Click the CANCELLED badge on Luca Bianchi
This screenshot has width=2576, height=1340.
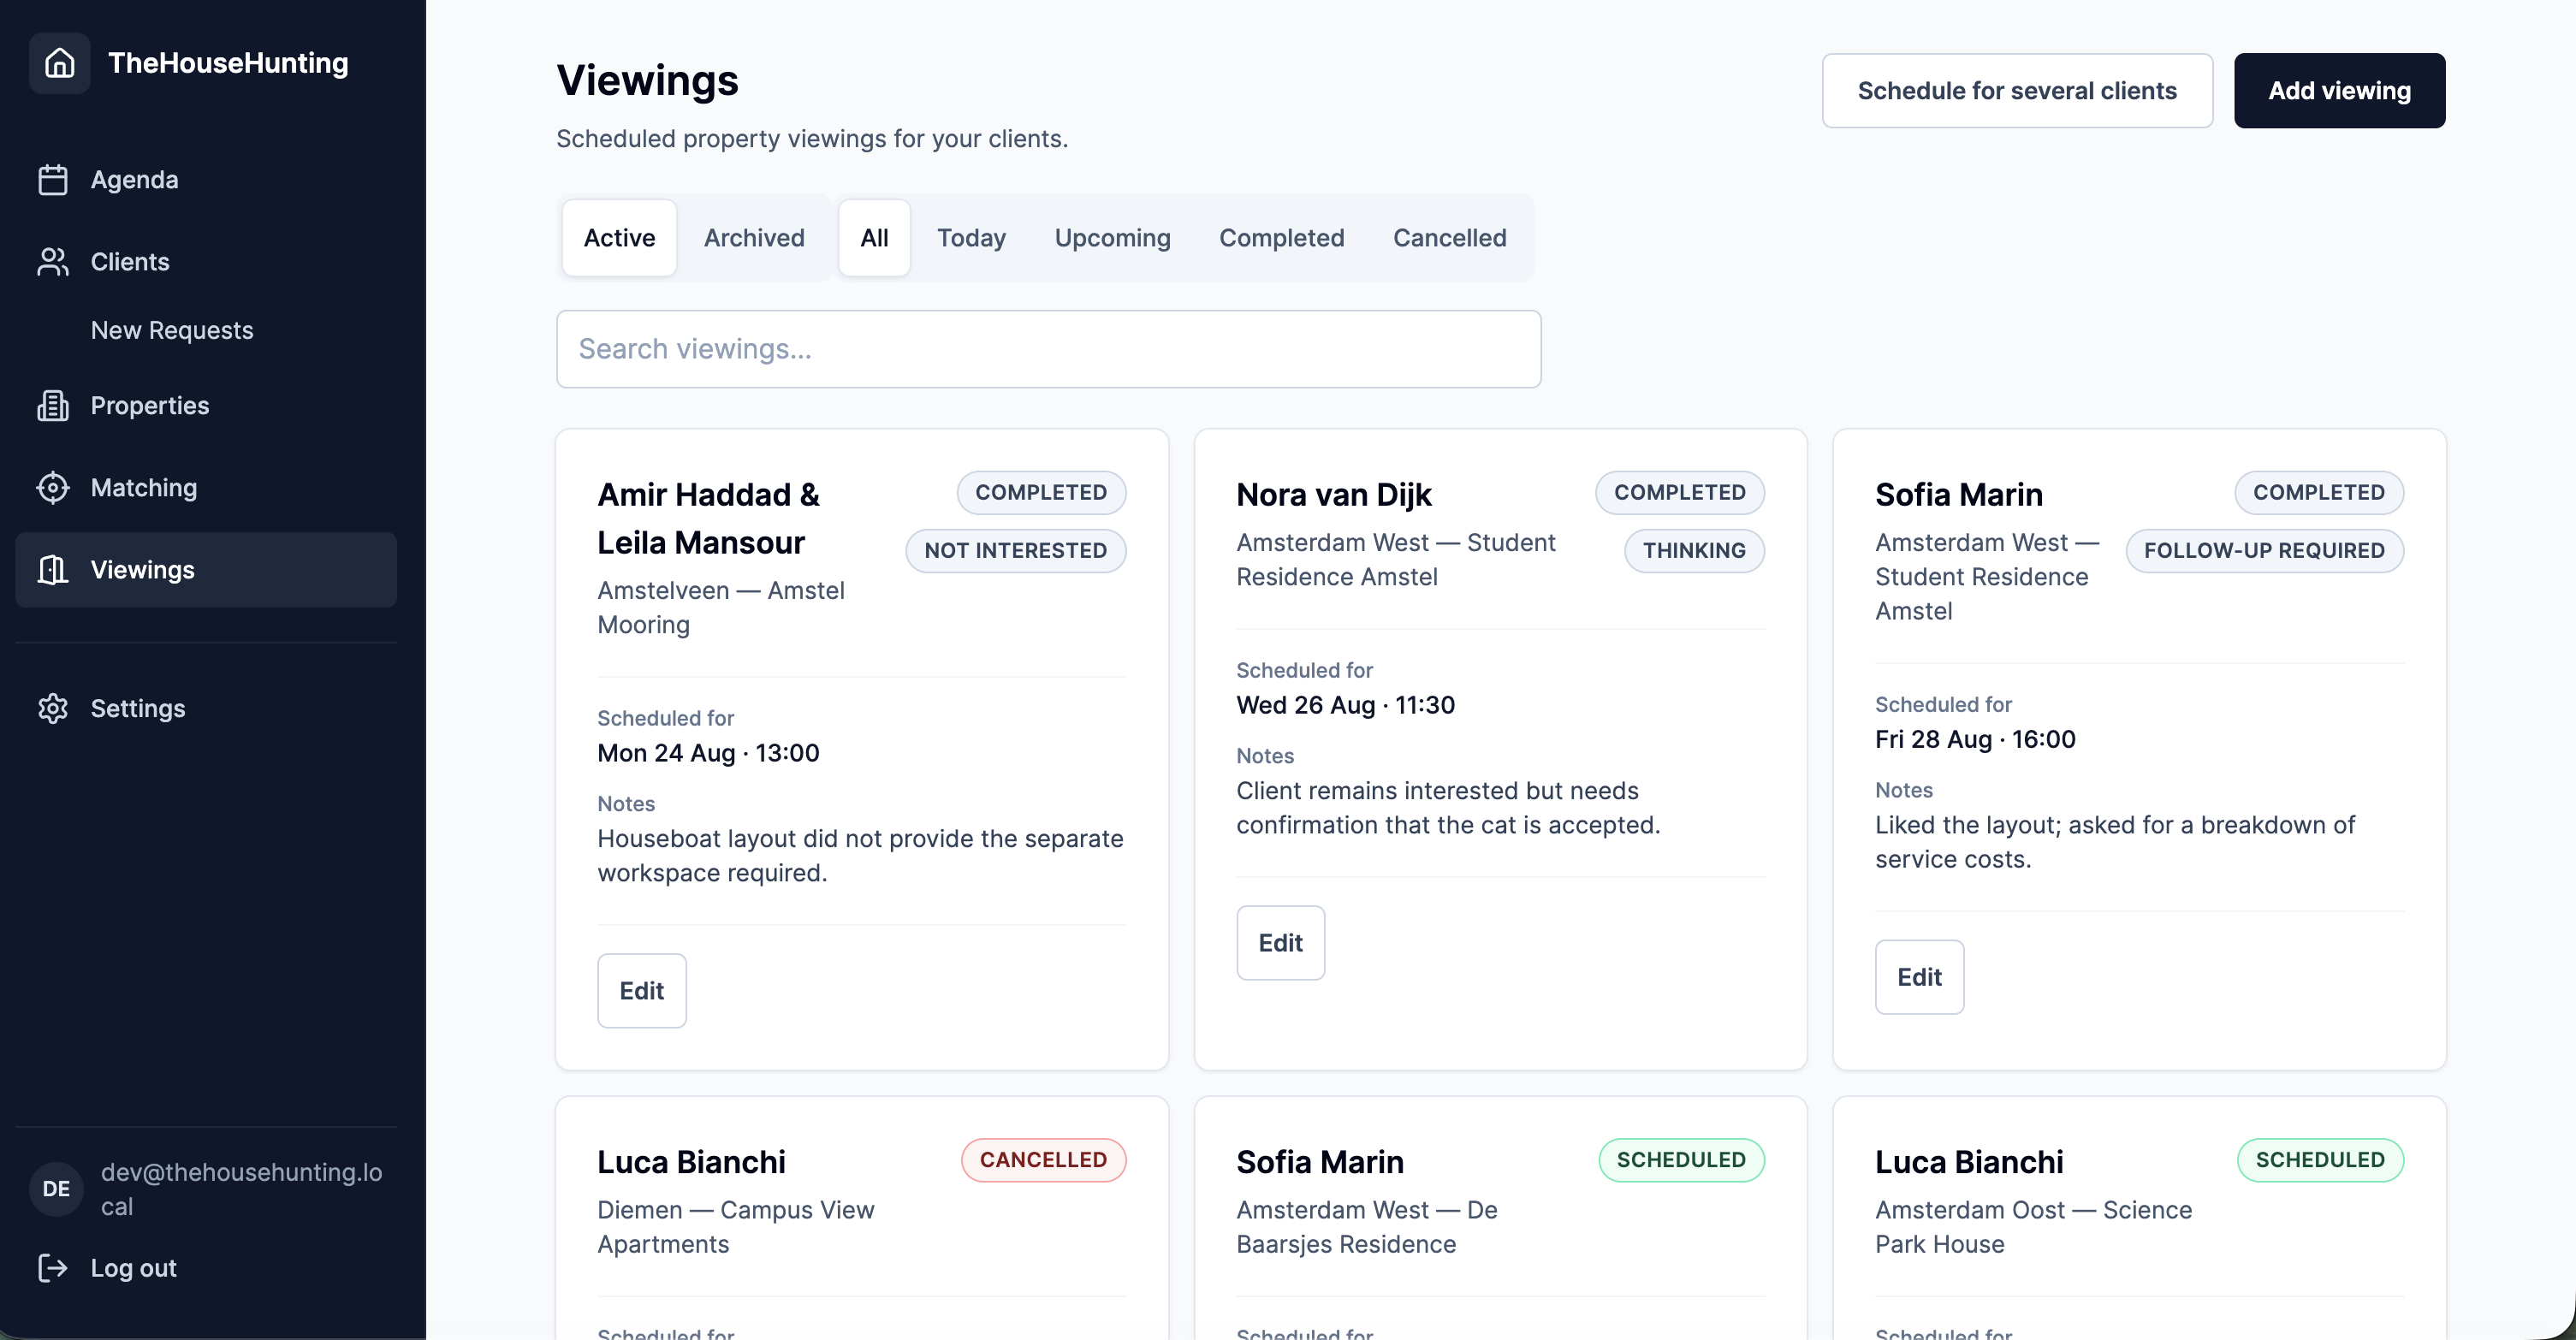coord(1043,1160)
